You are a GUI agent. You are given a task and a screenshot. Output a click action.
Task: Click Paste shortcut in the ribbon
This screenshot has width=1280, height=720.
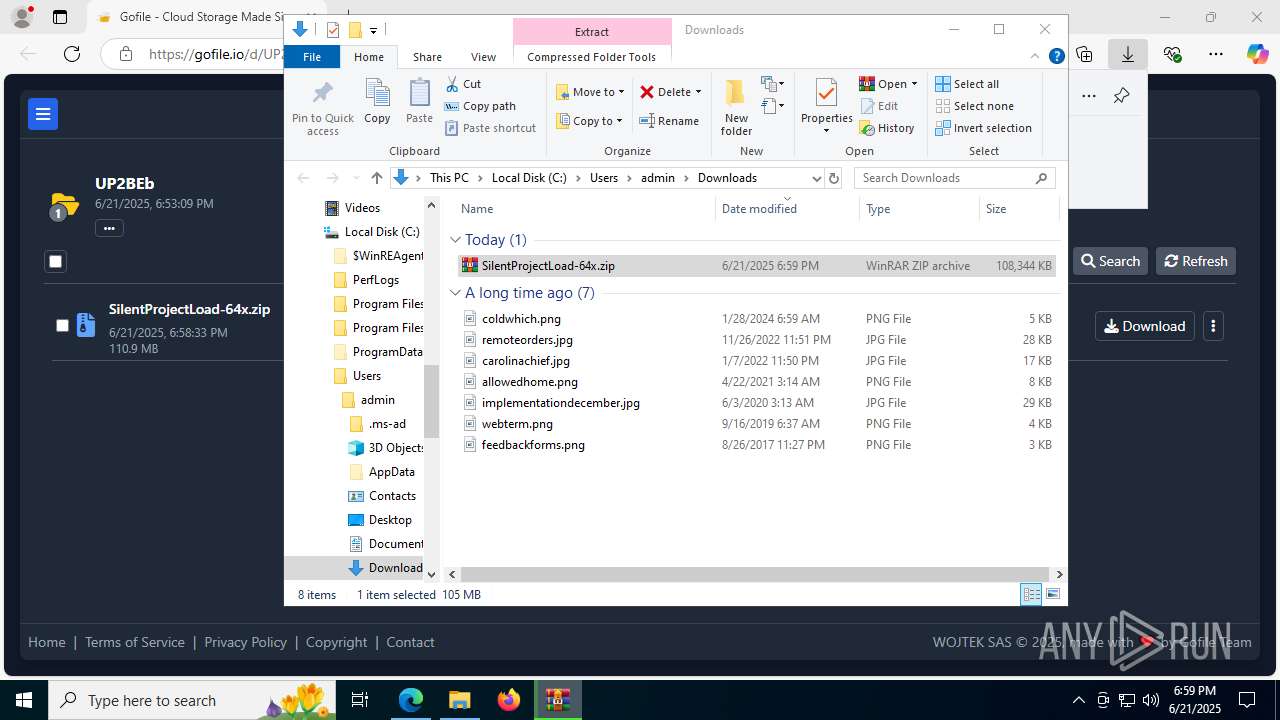(x=490, y=128)
